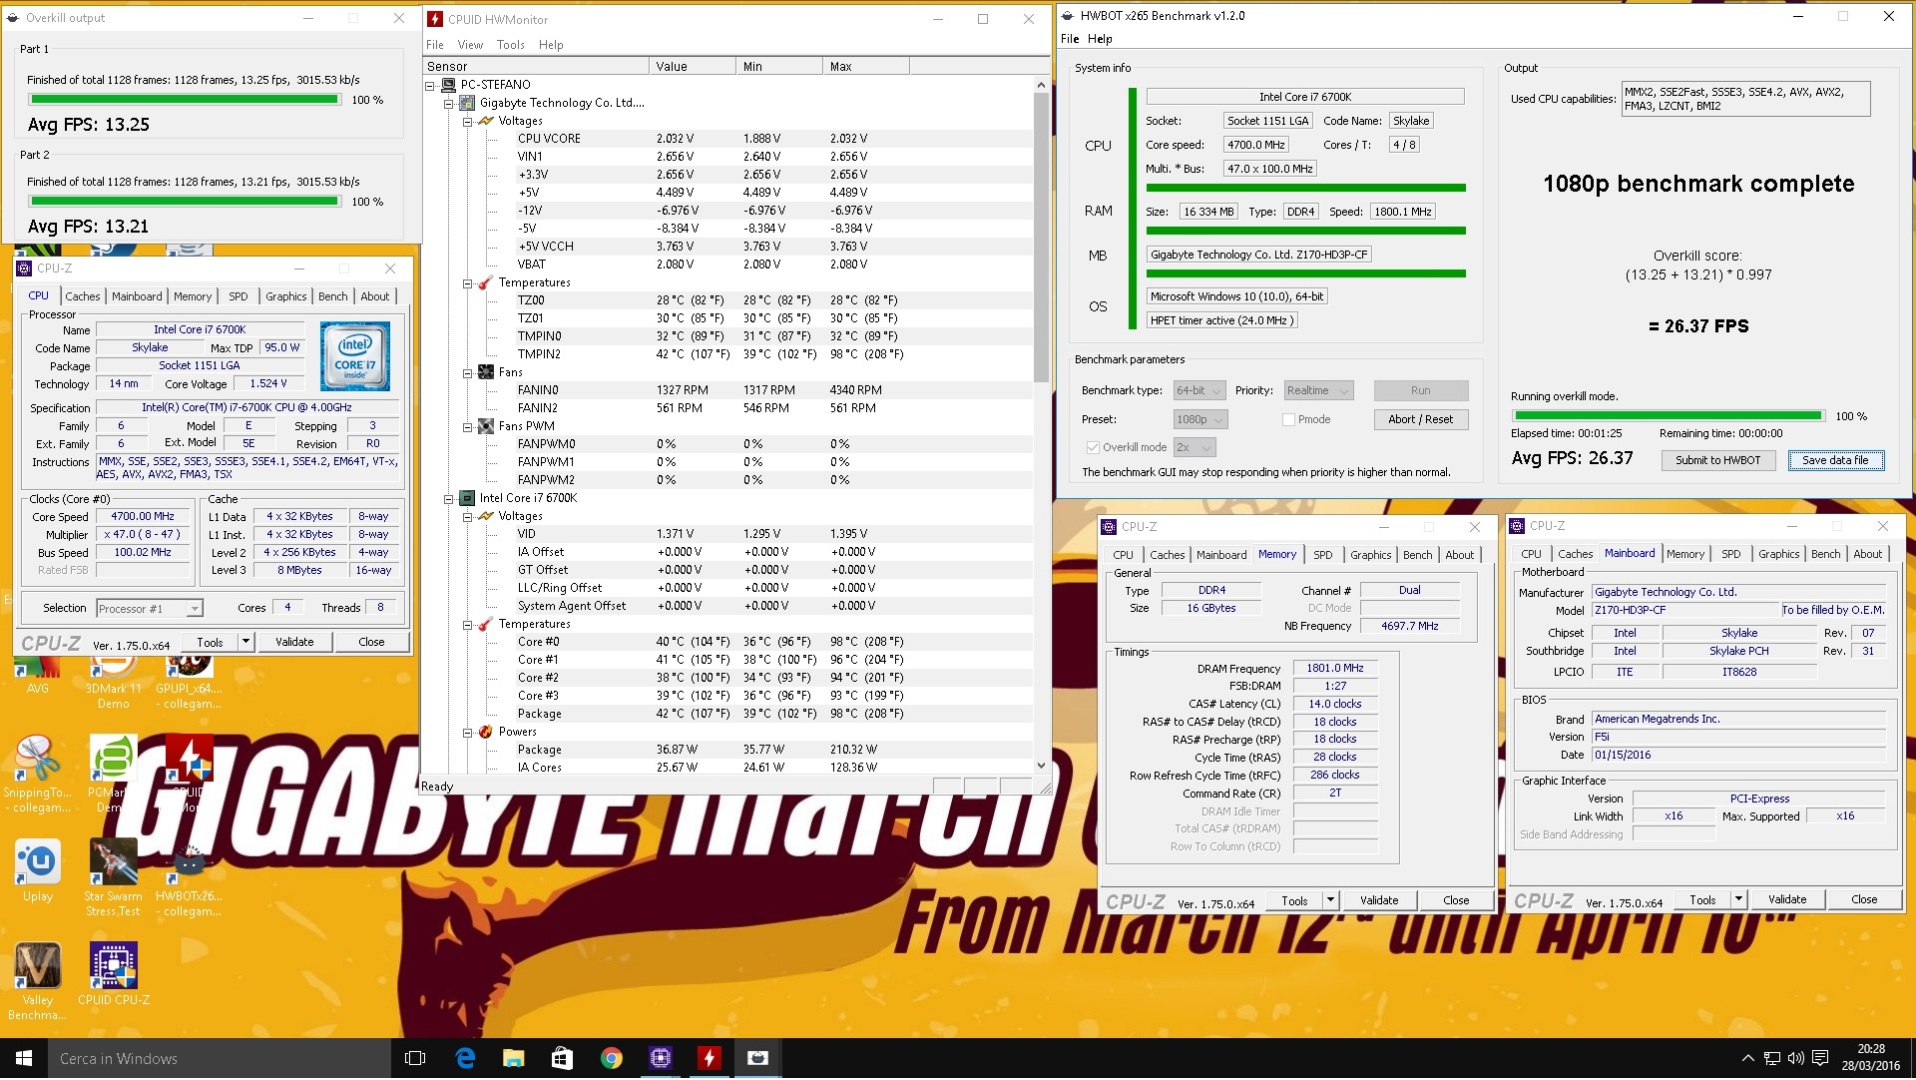This screenshot has height=1080, width=1916.
Task: Click overkill mode progress bar in HWBOT
Action: [1667, 416]
